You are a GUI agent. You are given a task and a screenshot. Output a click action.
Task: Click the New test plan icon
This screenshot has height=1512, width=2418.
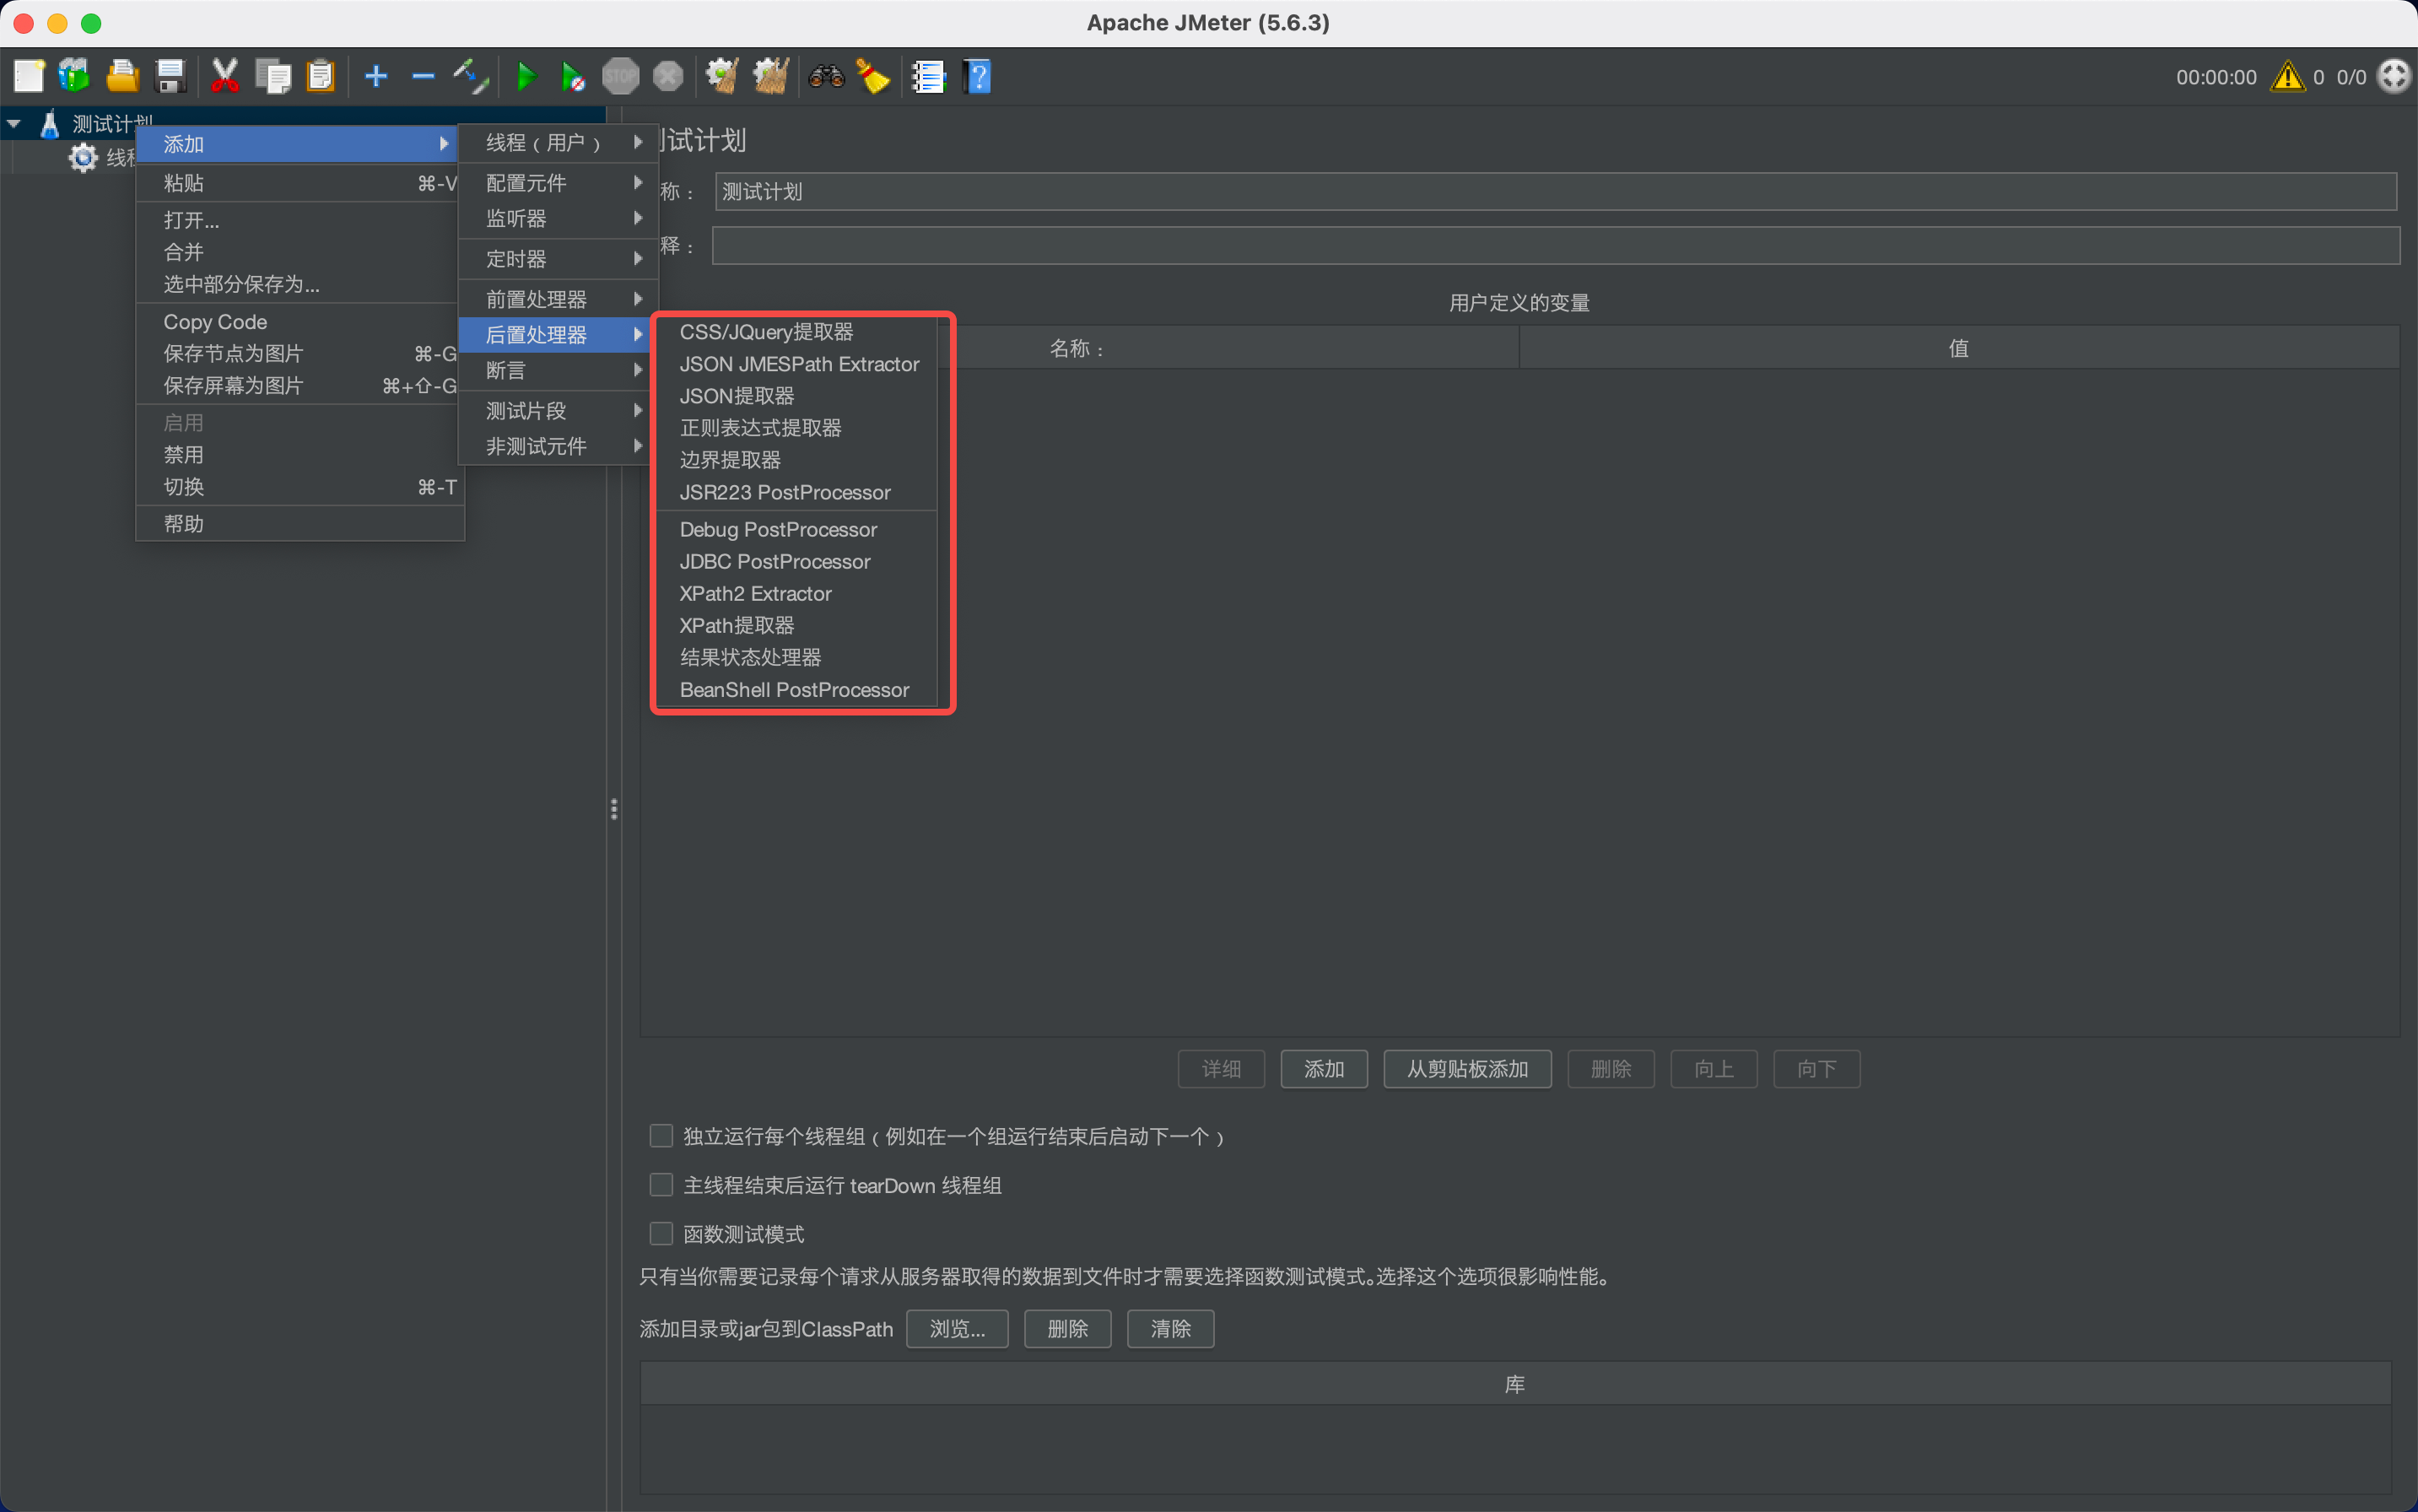coord(29,76)
